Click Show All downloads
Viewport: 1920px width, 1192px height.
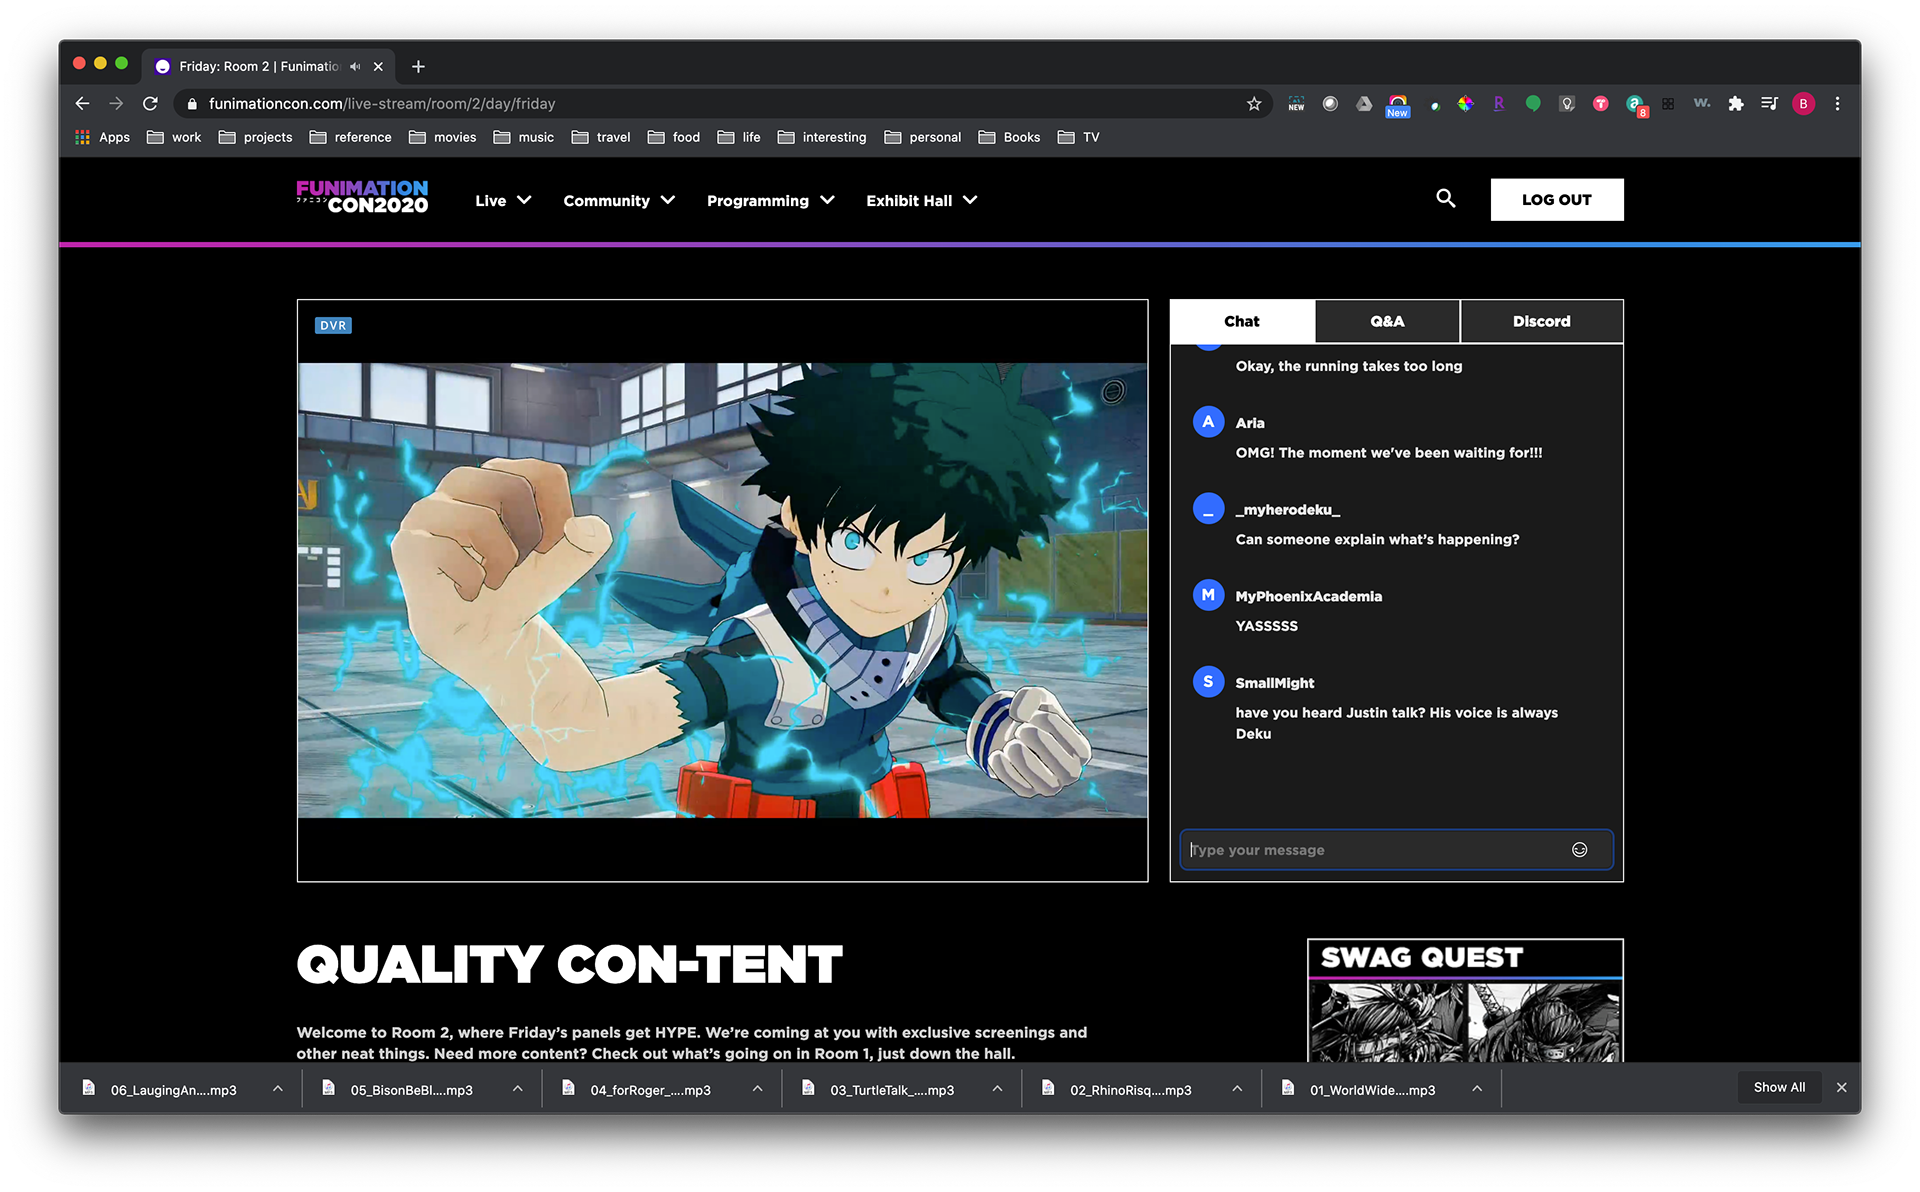pos(1779,1088)
